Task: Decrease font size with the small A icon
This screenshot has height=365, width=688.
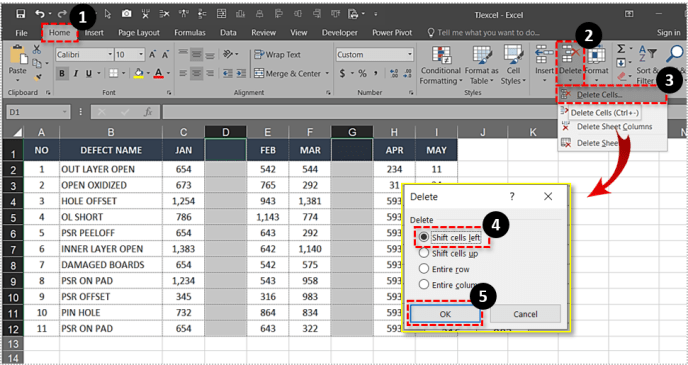Action: (165, 55)
